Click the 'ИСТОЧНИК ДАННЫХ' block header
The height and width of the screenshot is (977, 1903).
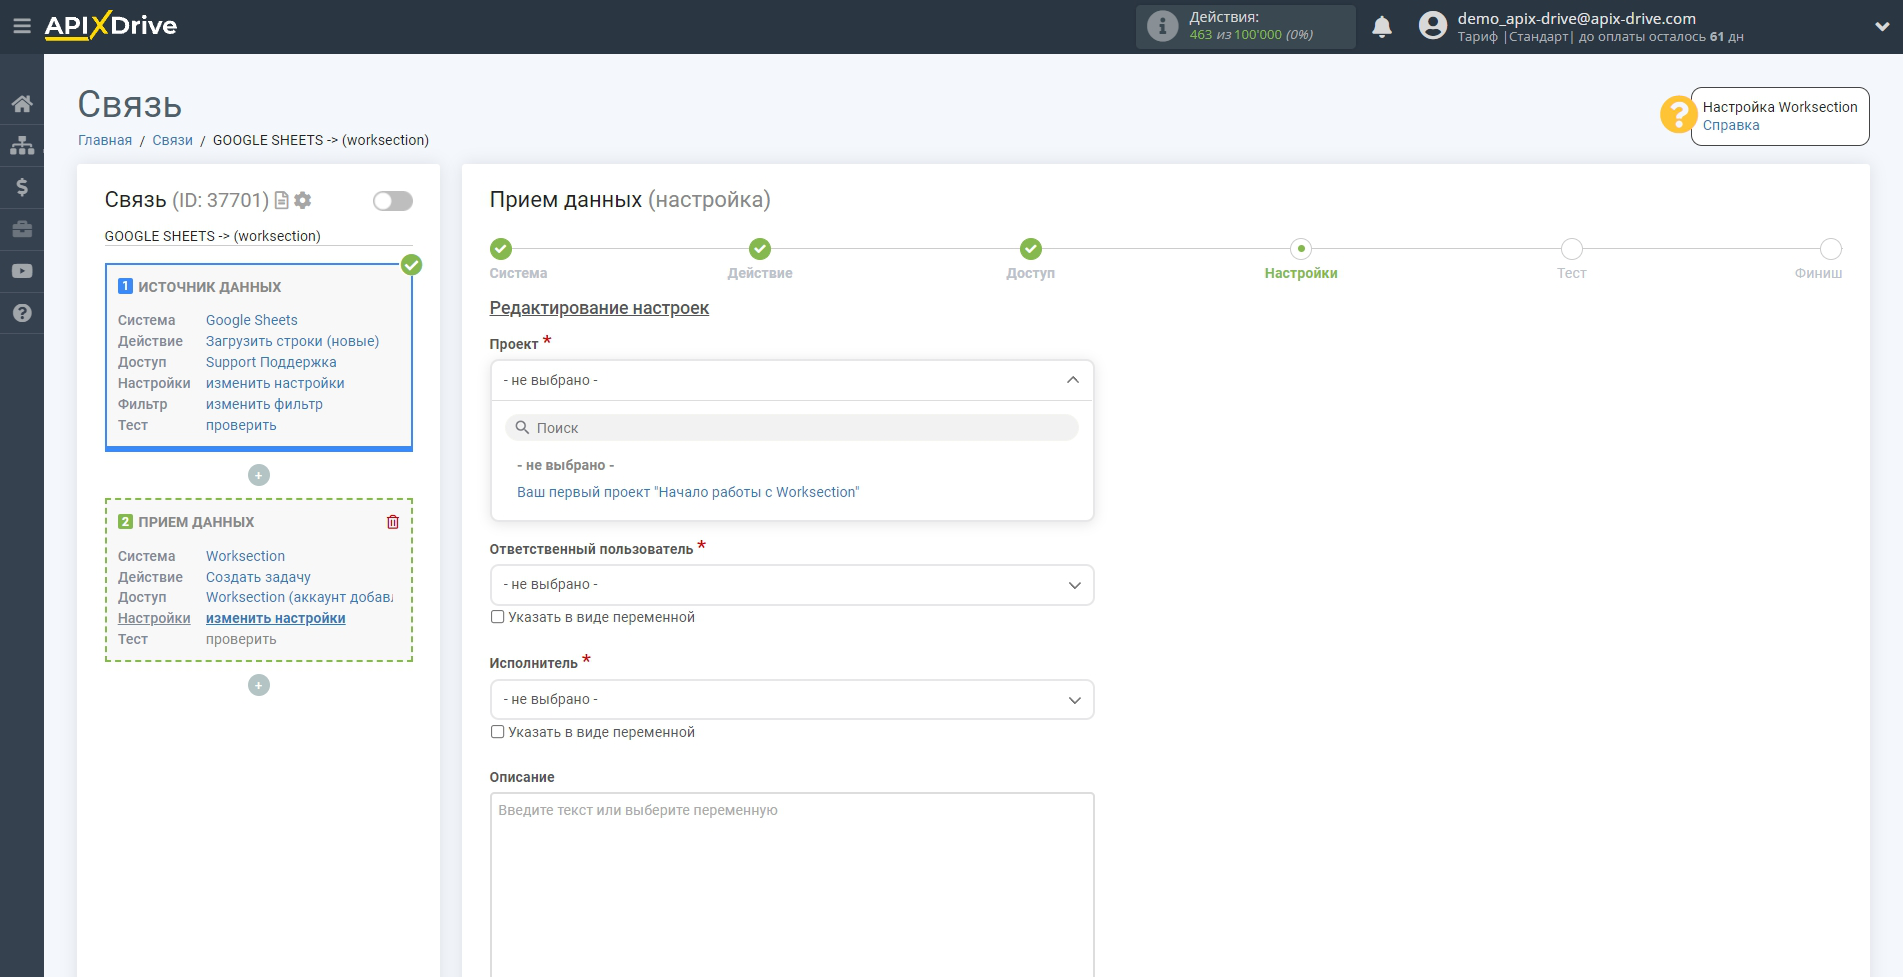[210, 287]
